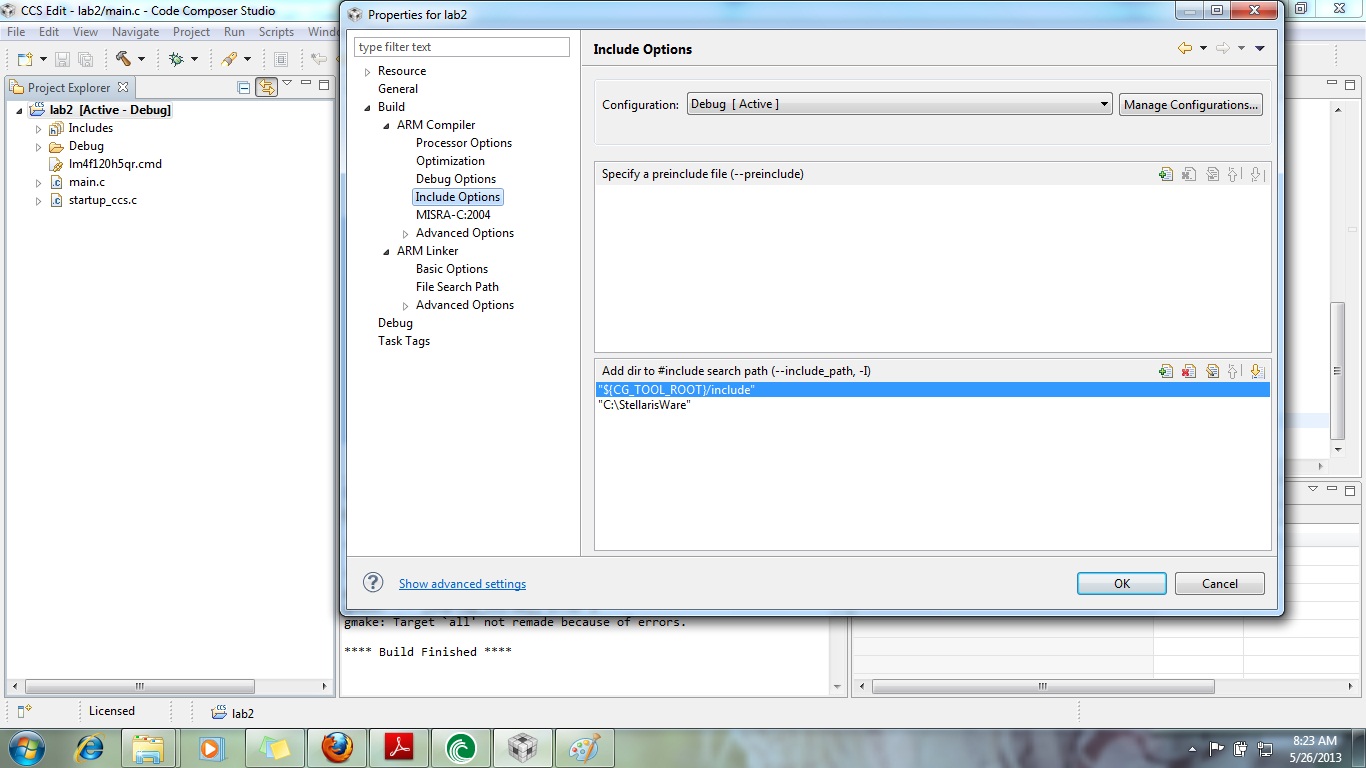
Task: Move preinclude entry up
Action: (1234, 174)
